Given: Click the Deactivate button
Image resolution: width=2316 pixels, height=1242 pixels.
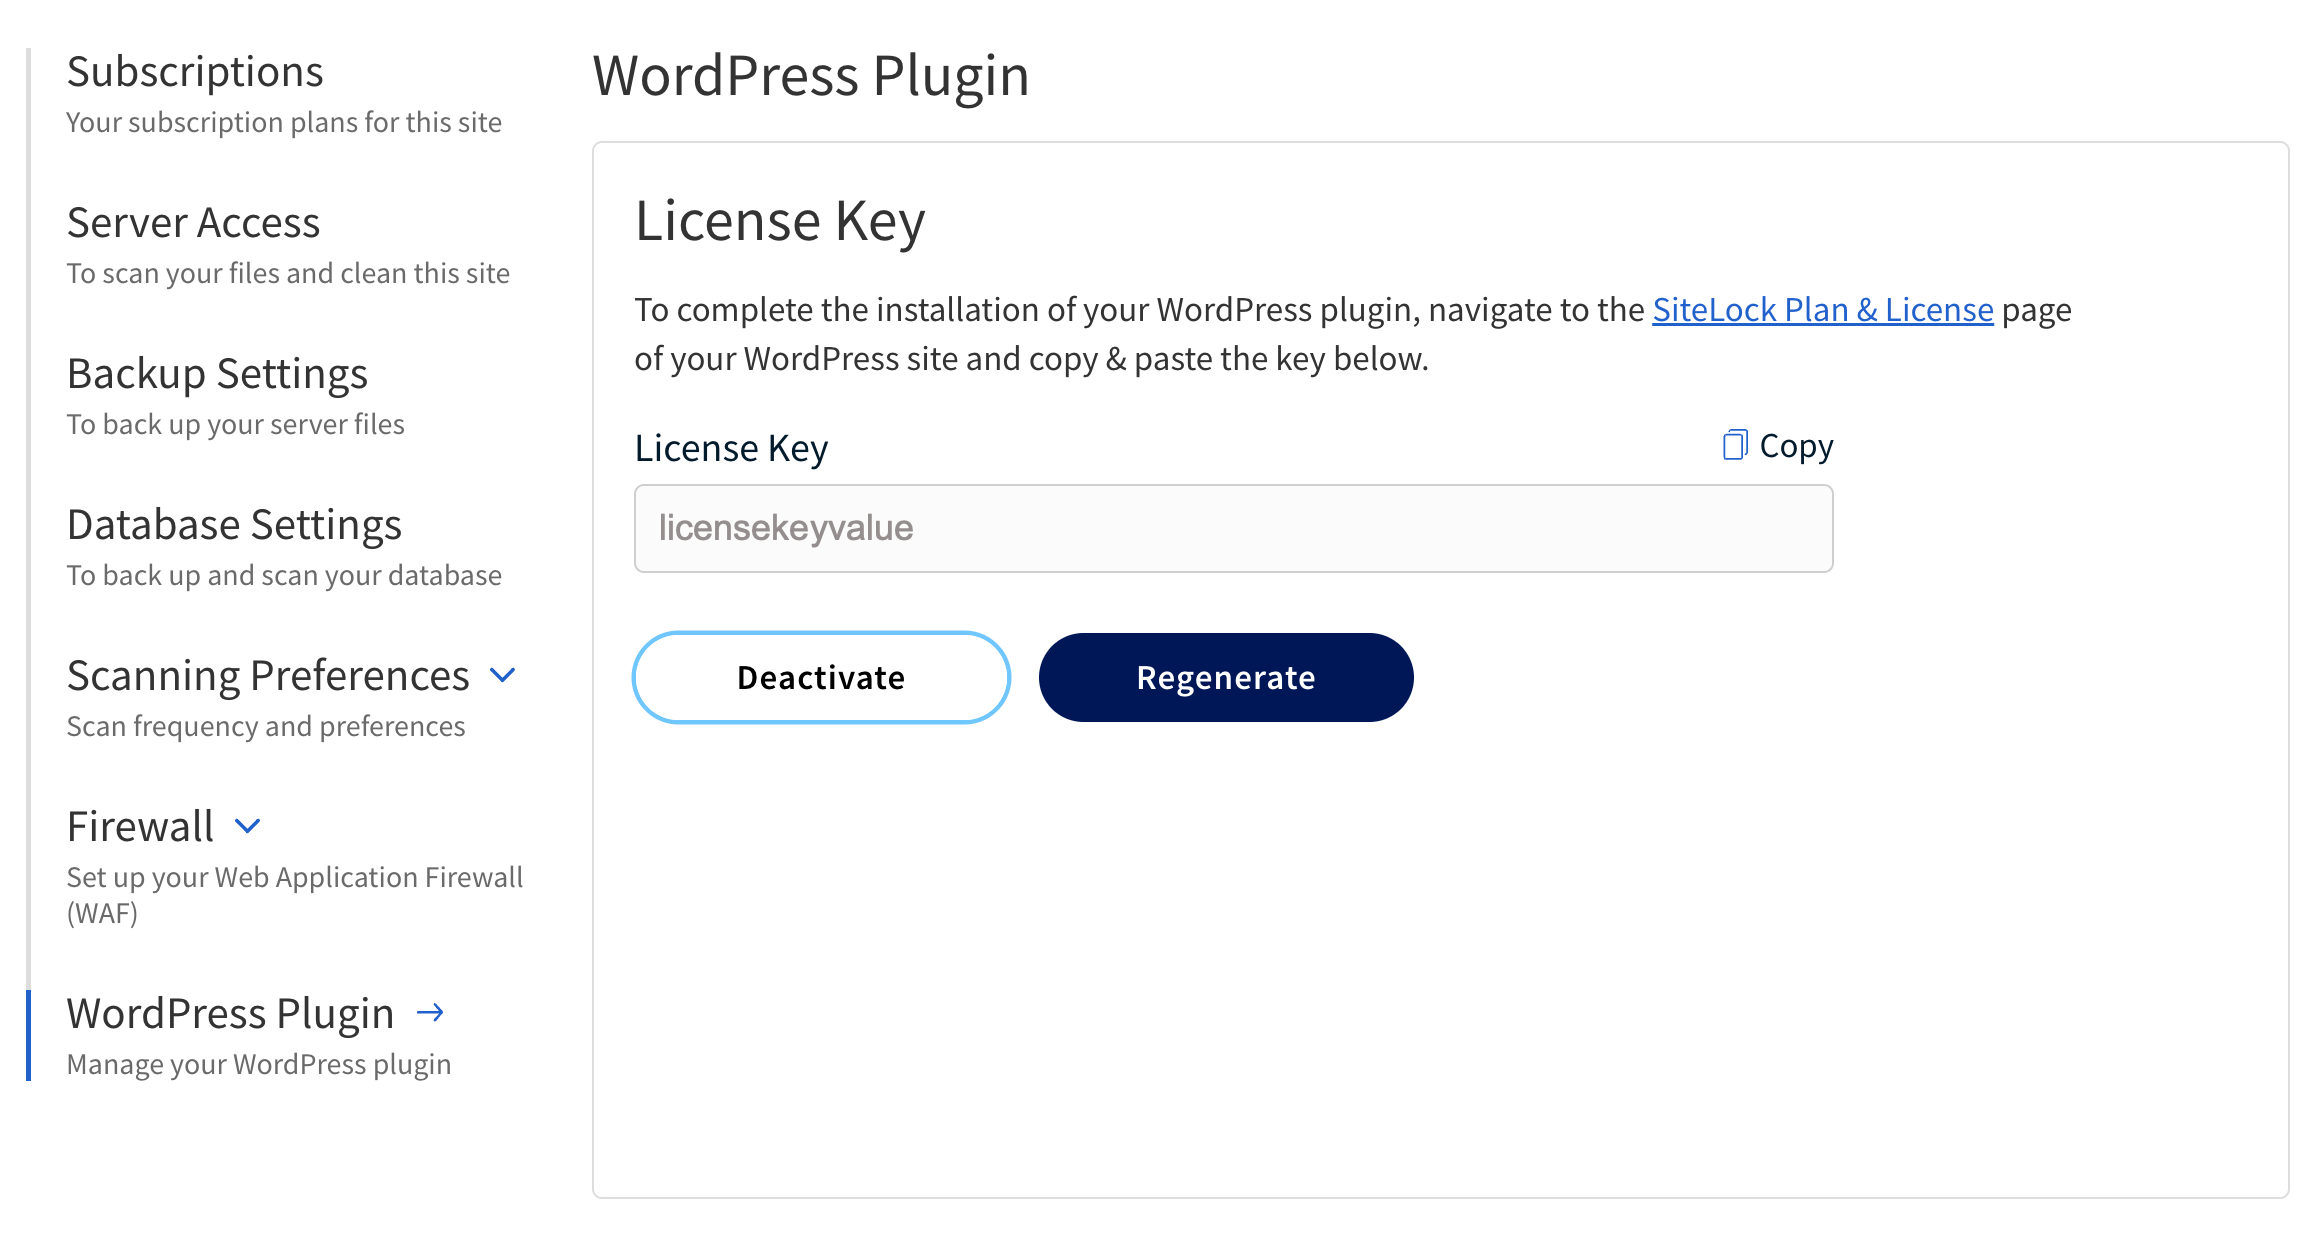Looking at the screenshot, I should 821,677.
